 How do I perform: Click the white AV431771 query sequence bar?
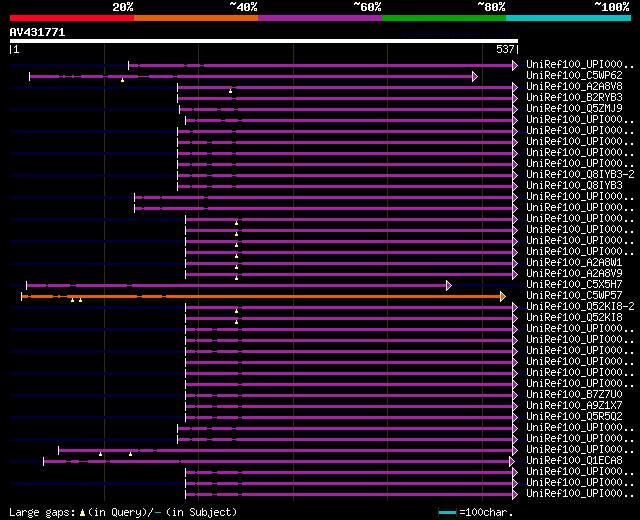[264, 41]
